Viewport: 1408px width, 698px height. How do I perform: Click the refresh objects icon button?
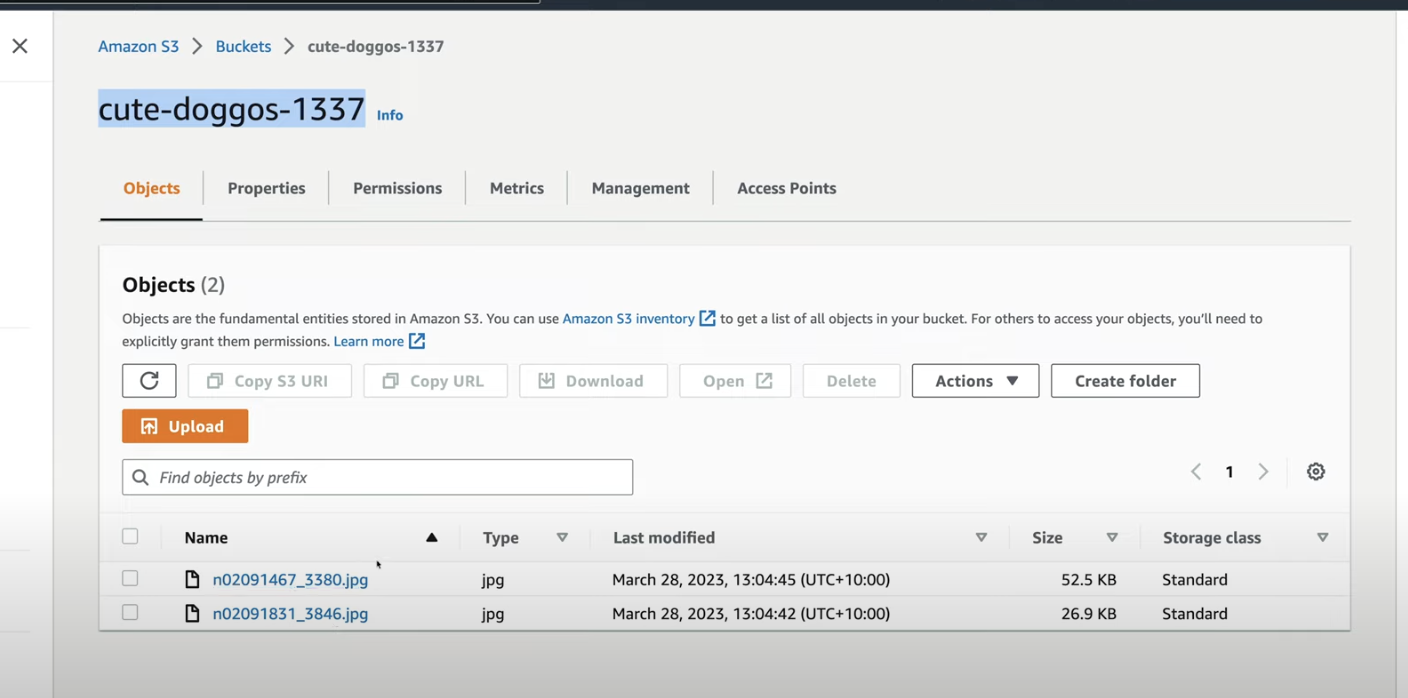click(149, 381)
